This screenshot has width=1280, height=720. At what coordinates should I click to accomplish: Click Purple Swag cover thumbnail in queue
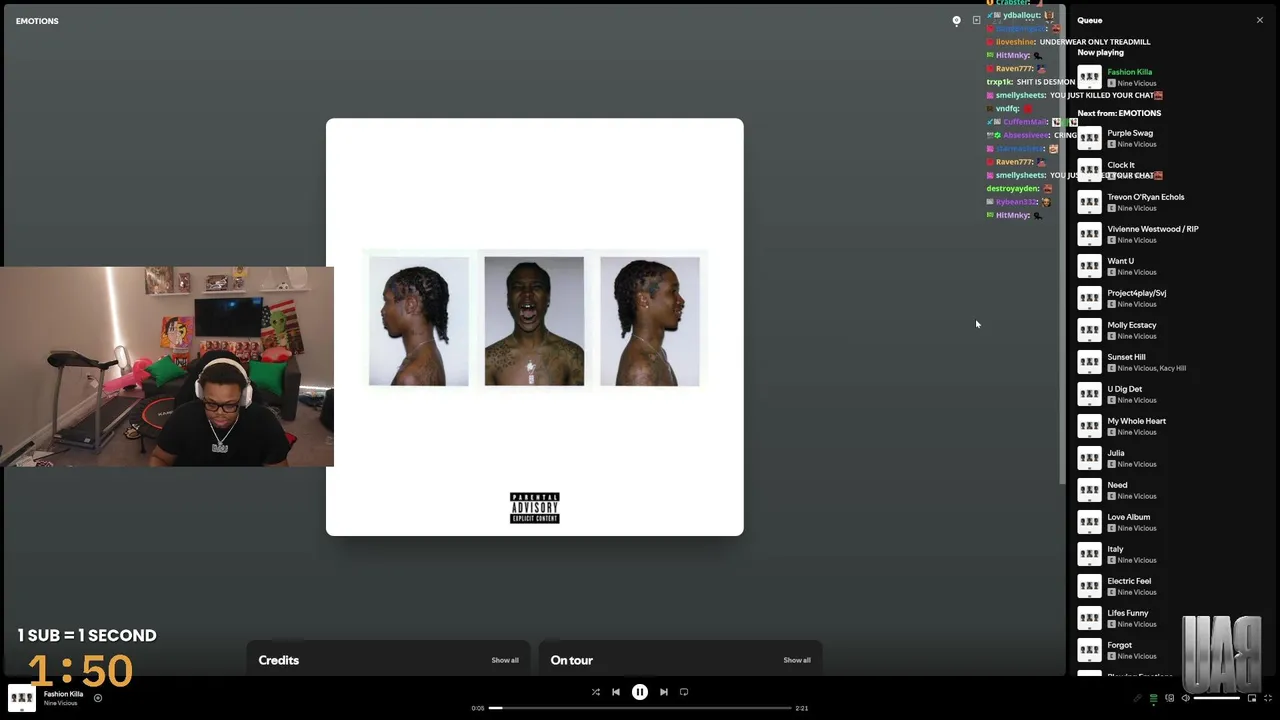coord(1089,138)
